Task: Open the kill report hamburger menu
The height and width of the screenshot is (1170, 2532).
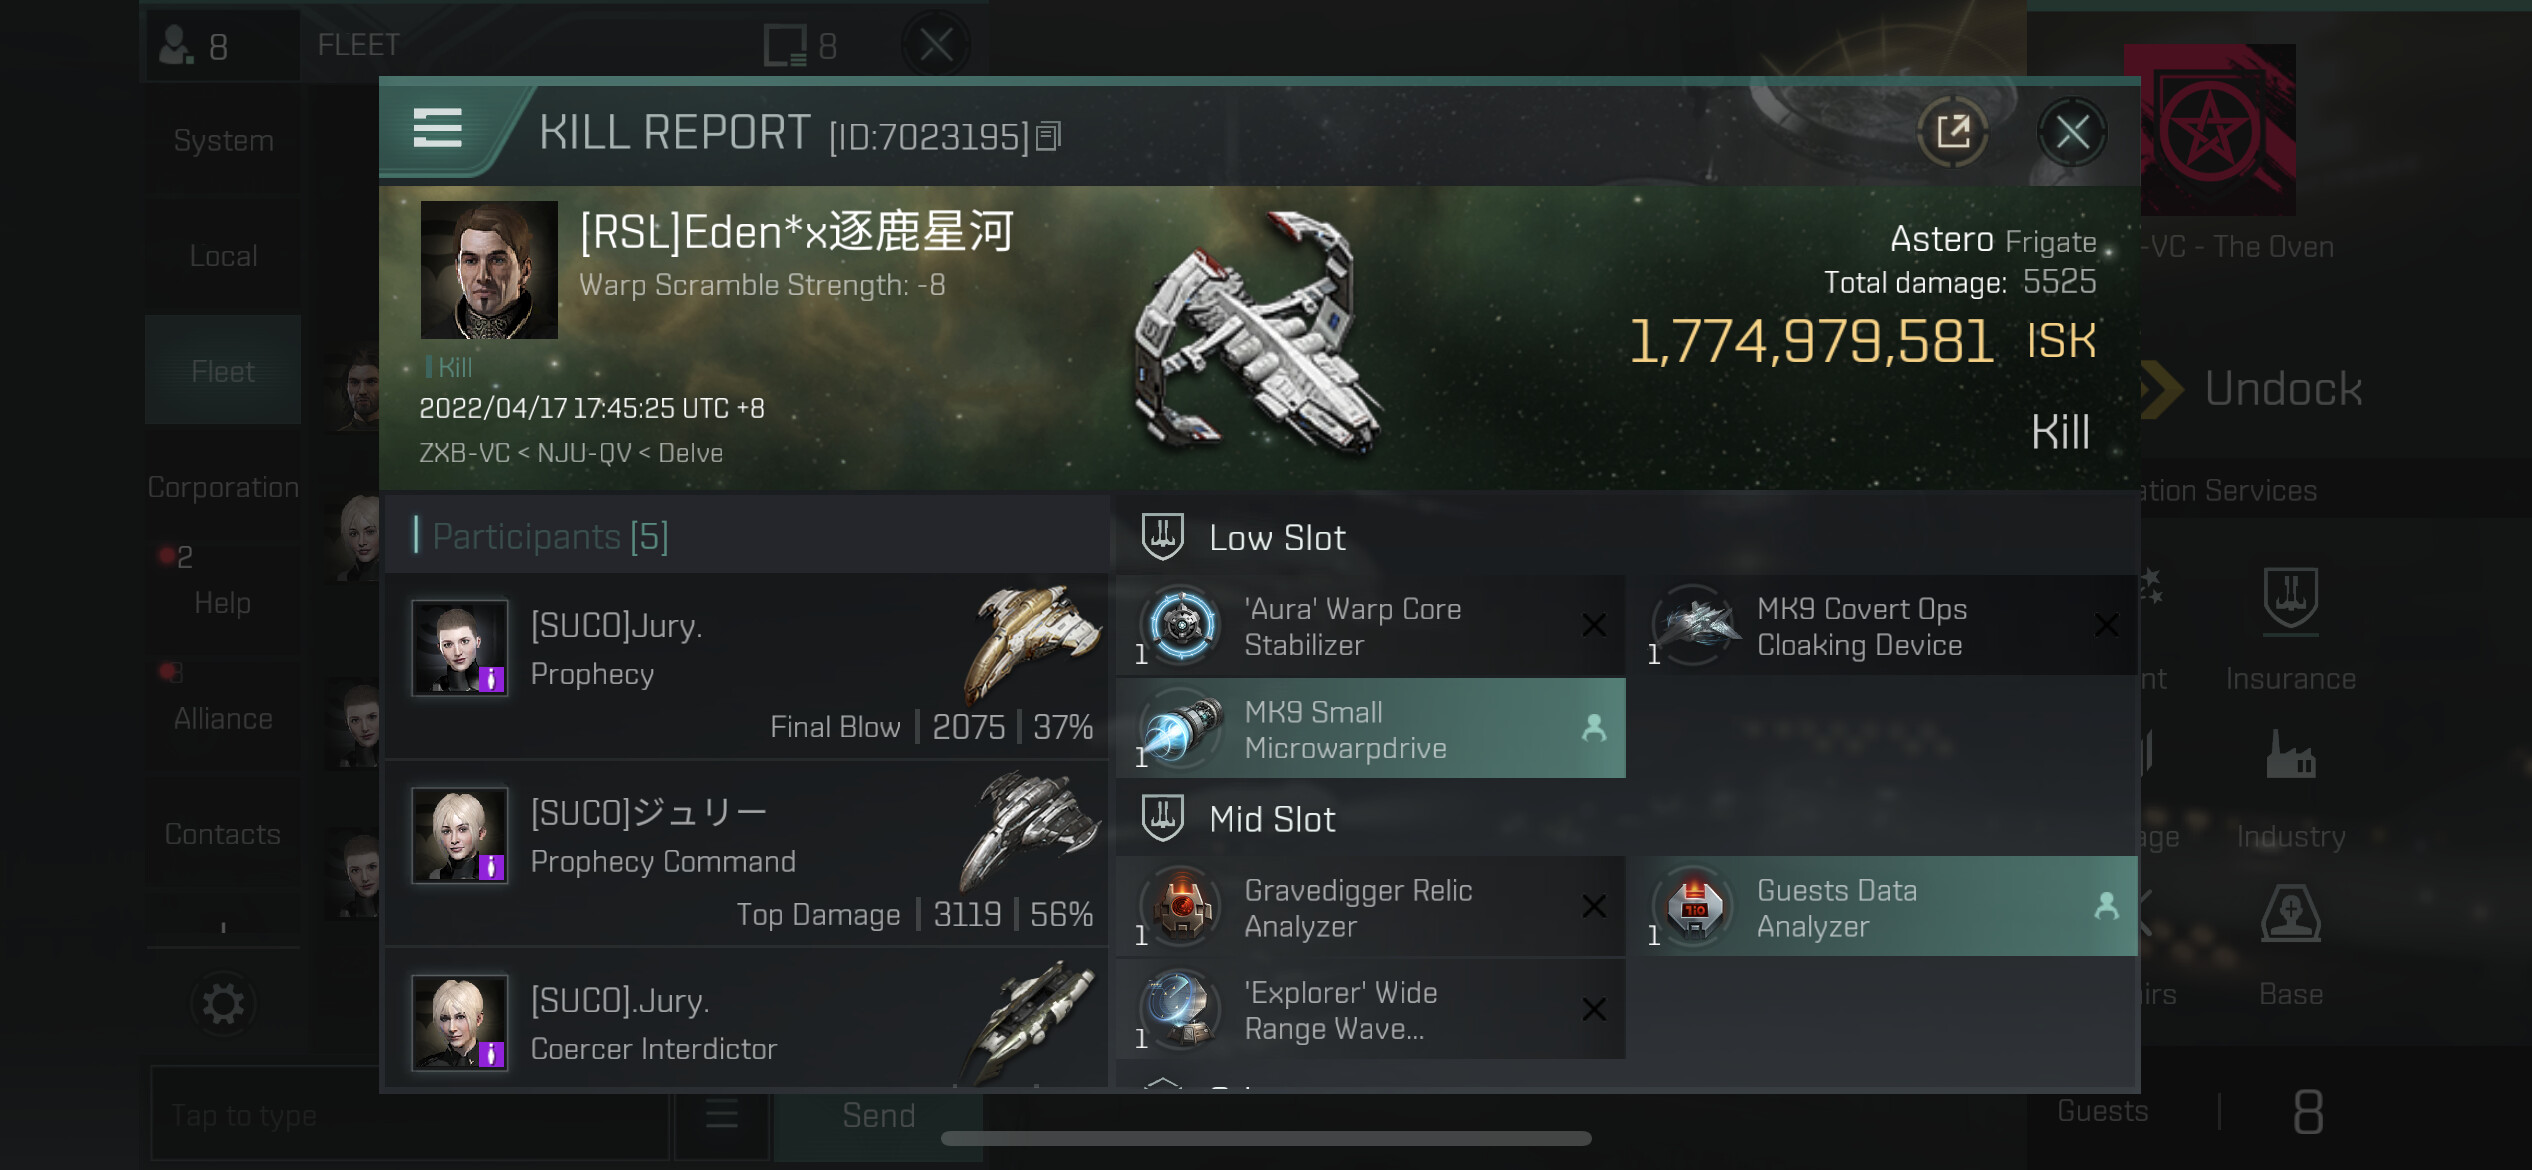Action: (x=438, y=129)
